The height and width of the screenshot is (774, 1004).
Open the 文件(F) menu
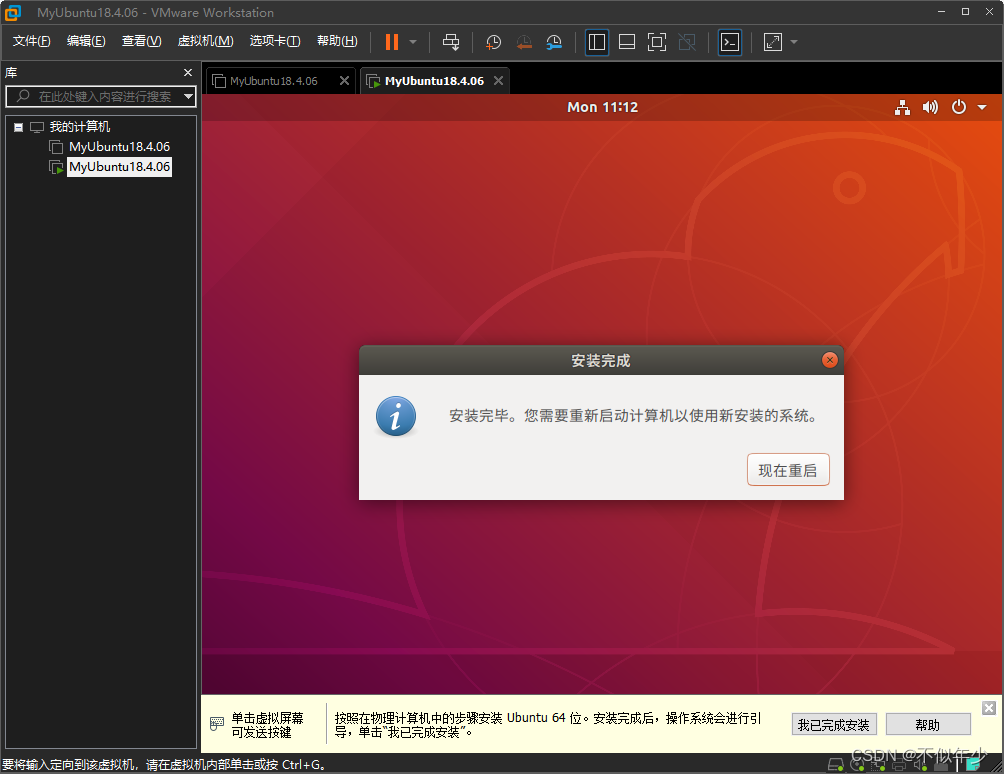31,41
